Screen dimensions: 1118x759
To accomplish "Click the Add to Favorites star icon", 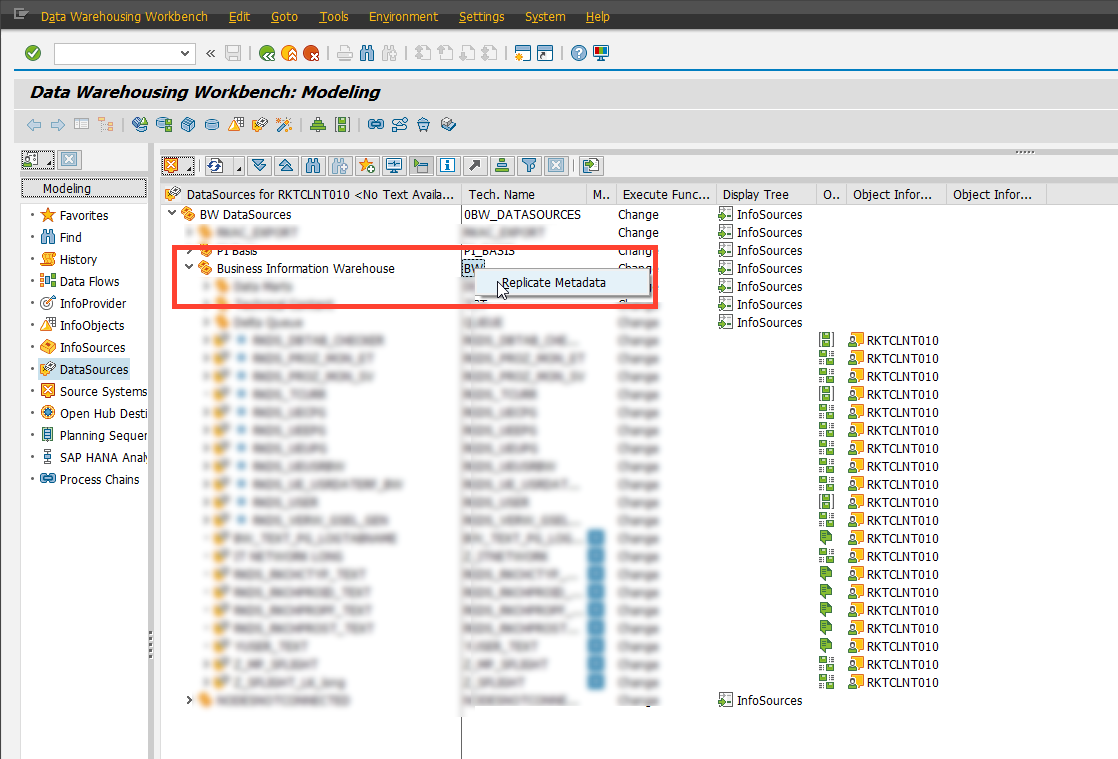I will click(367, 165).
